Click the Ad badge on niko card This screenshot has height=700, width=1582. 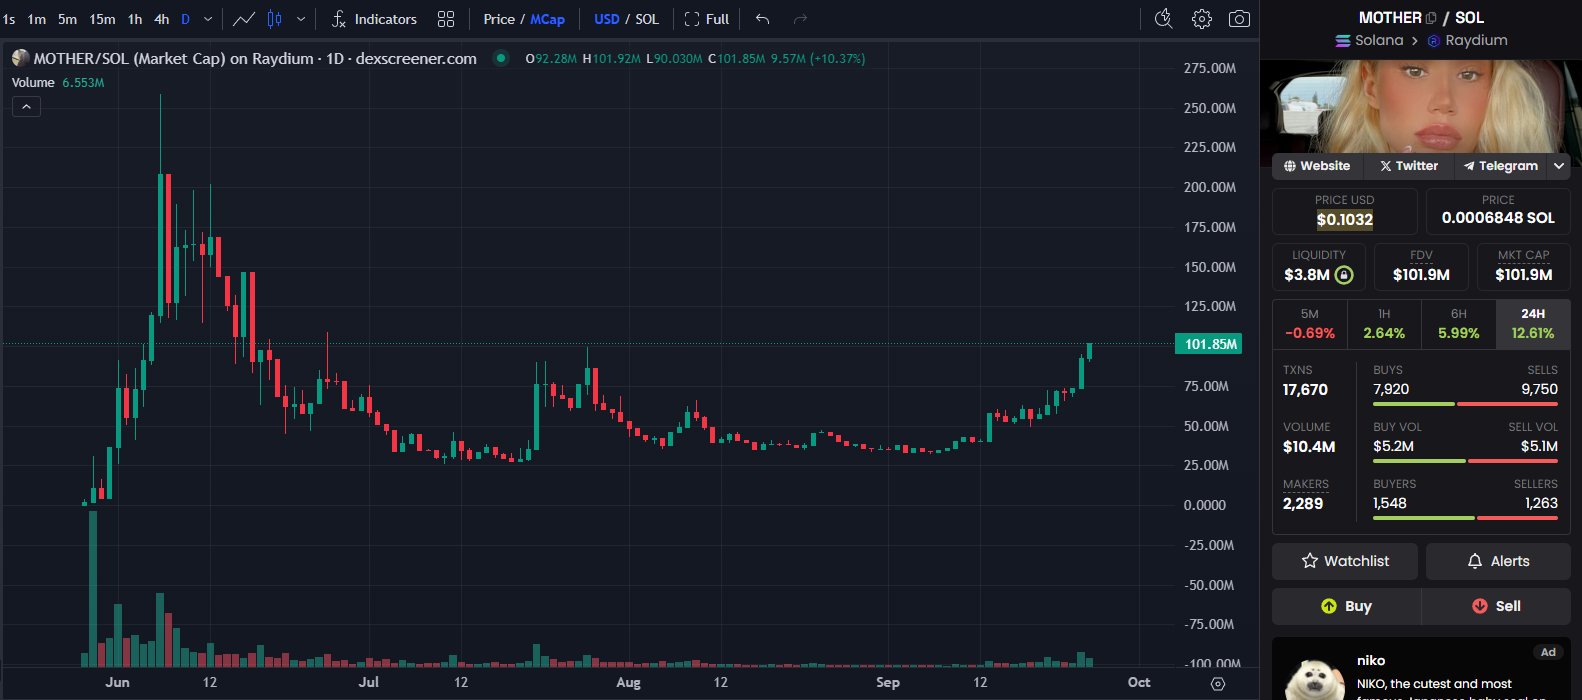click(1548, 652)
